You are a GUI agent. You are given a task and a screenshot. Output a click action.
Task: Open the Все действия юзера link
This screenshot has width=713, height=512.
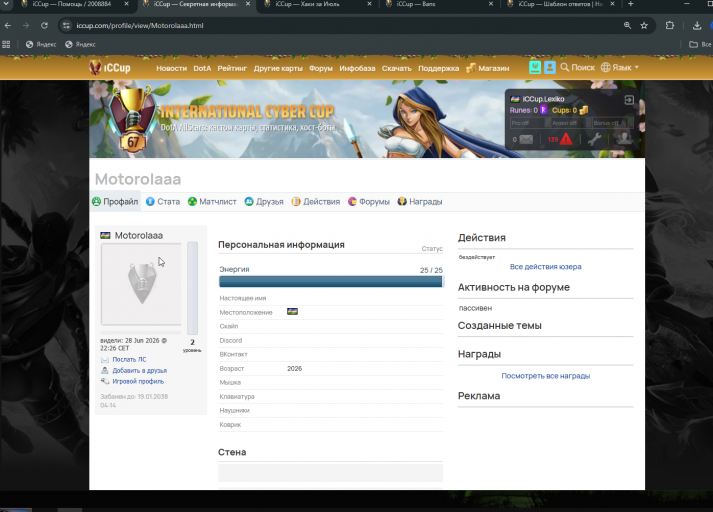[545, 266]
